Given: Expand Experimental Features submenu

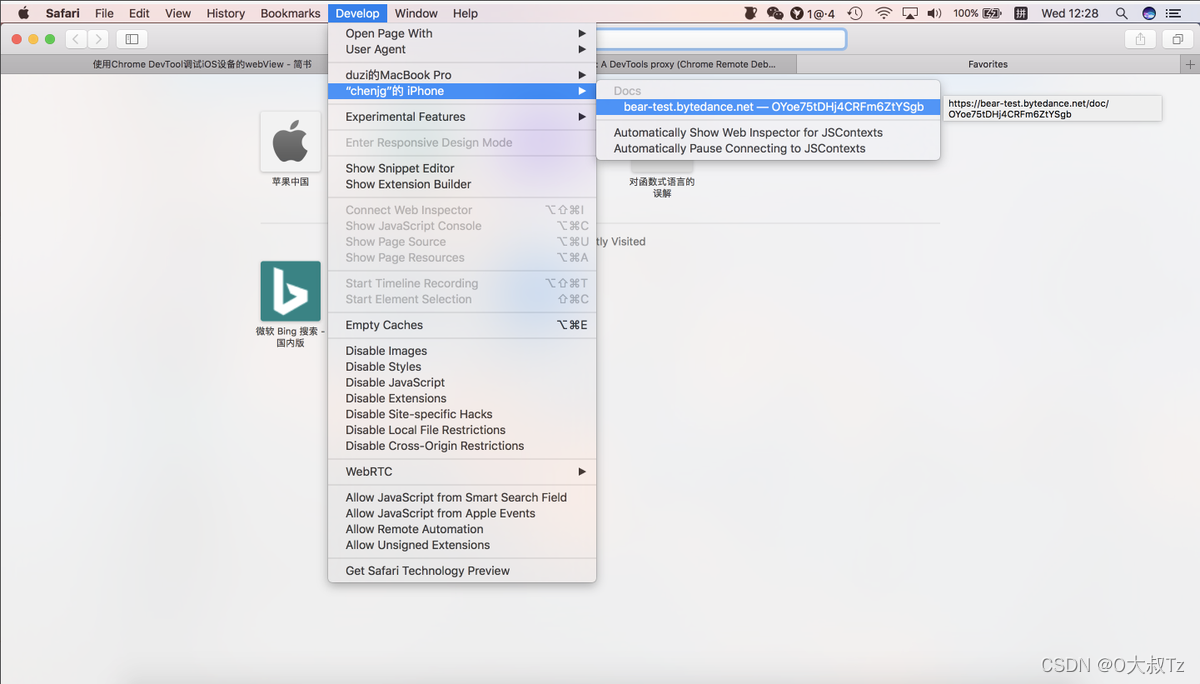Looking at the screenshot, I should [x=463, y=117].
